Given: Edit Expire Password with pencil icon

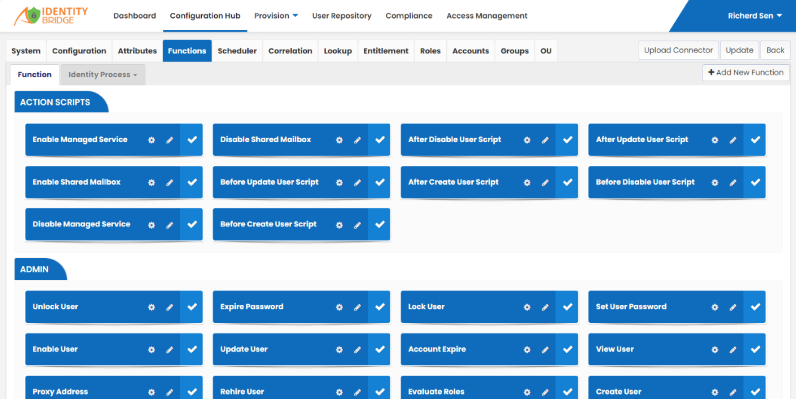Looking at the screenshot, I should (357, 307).
